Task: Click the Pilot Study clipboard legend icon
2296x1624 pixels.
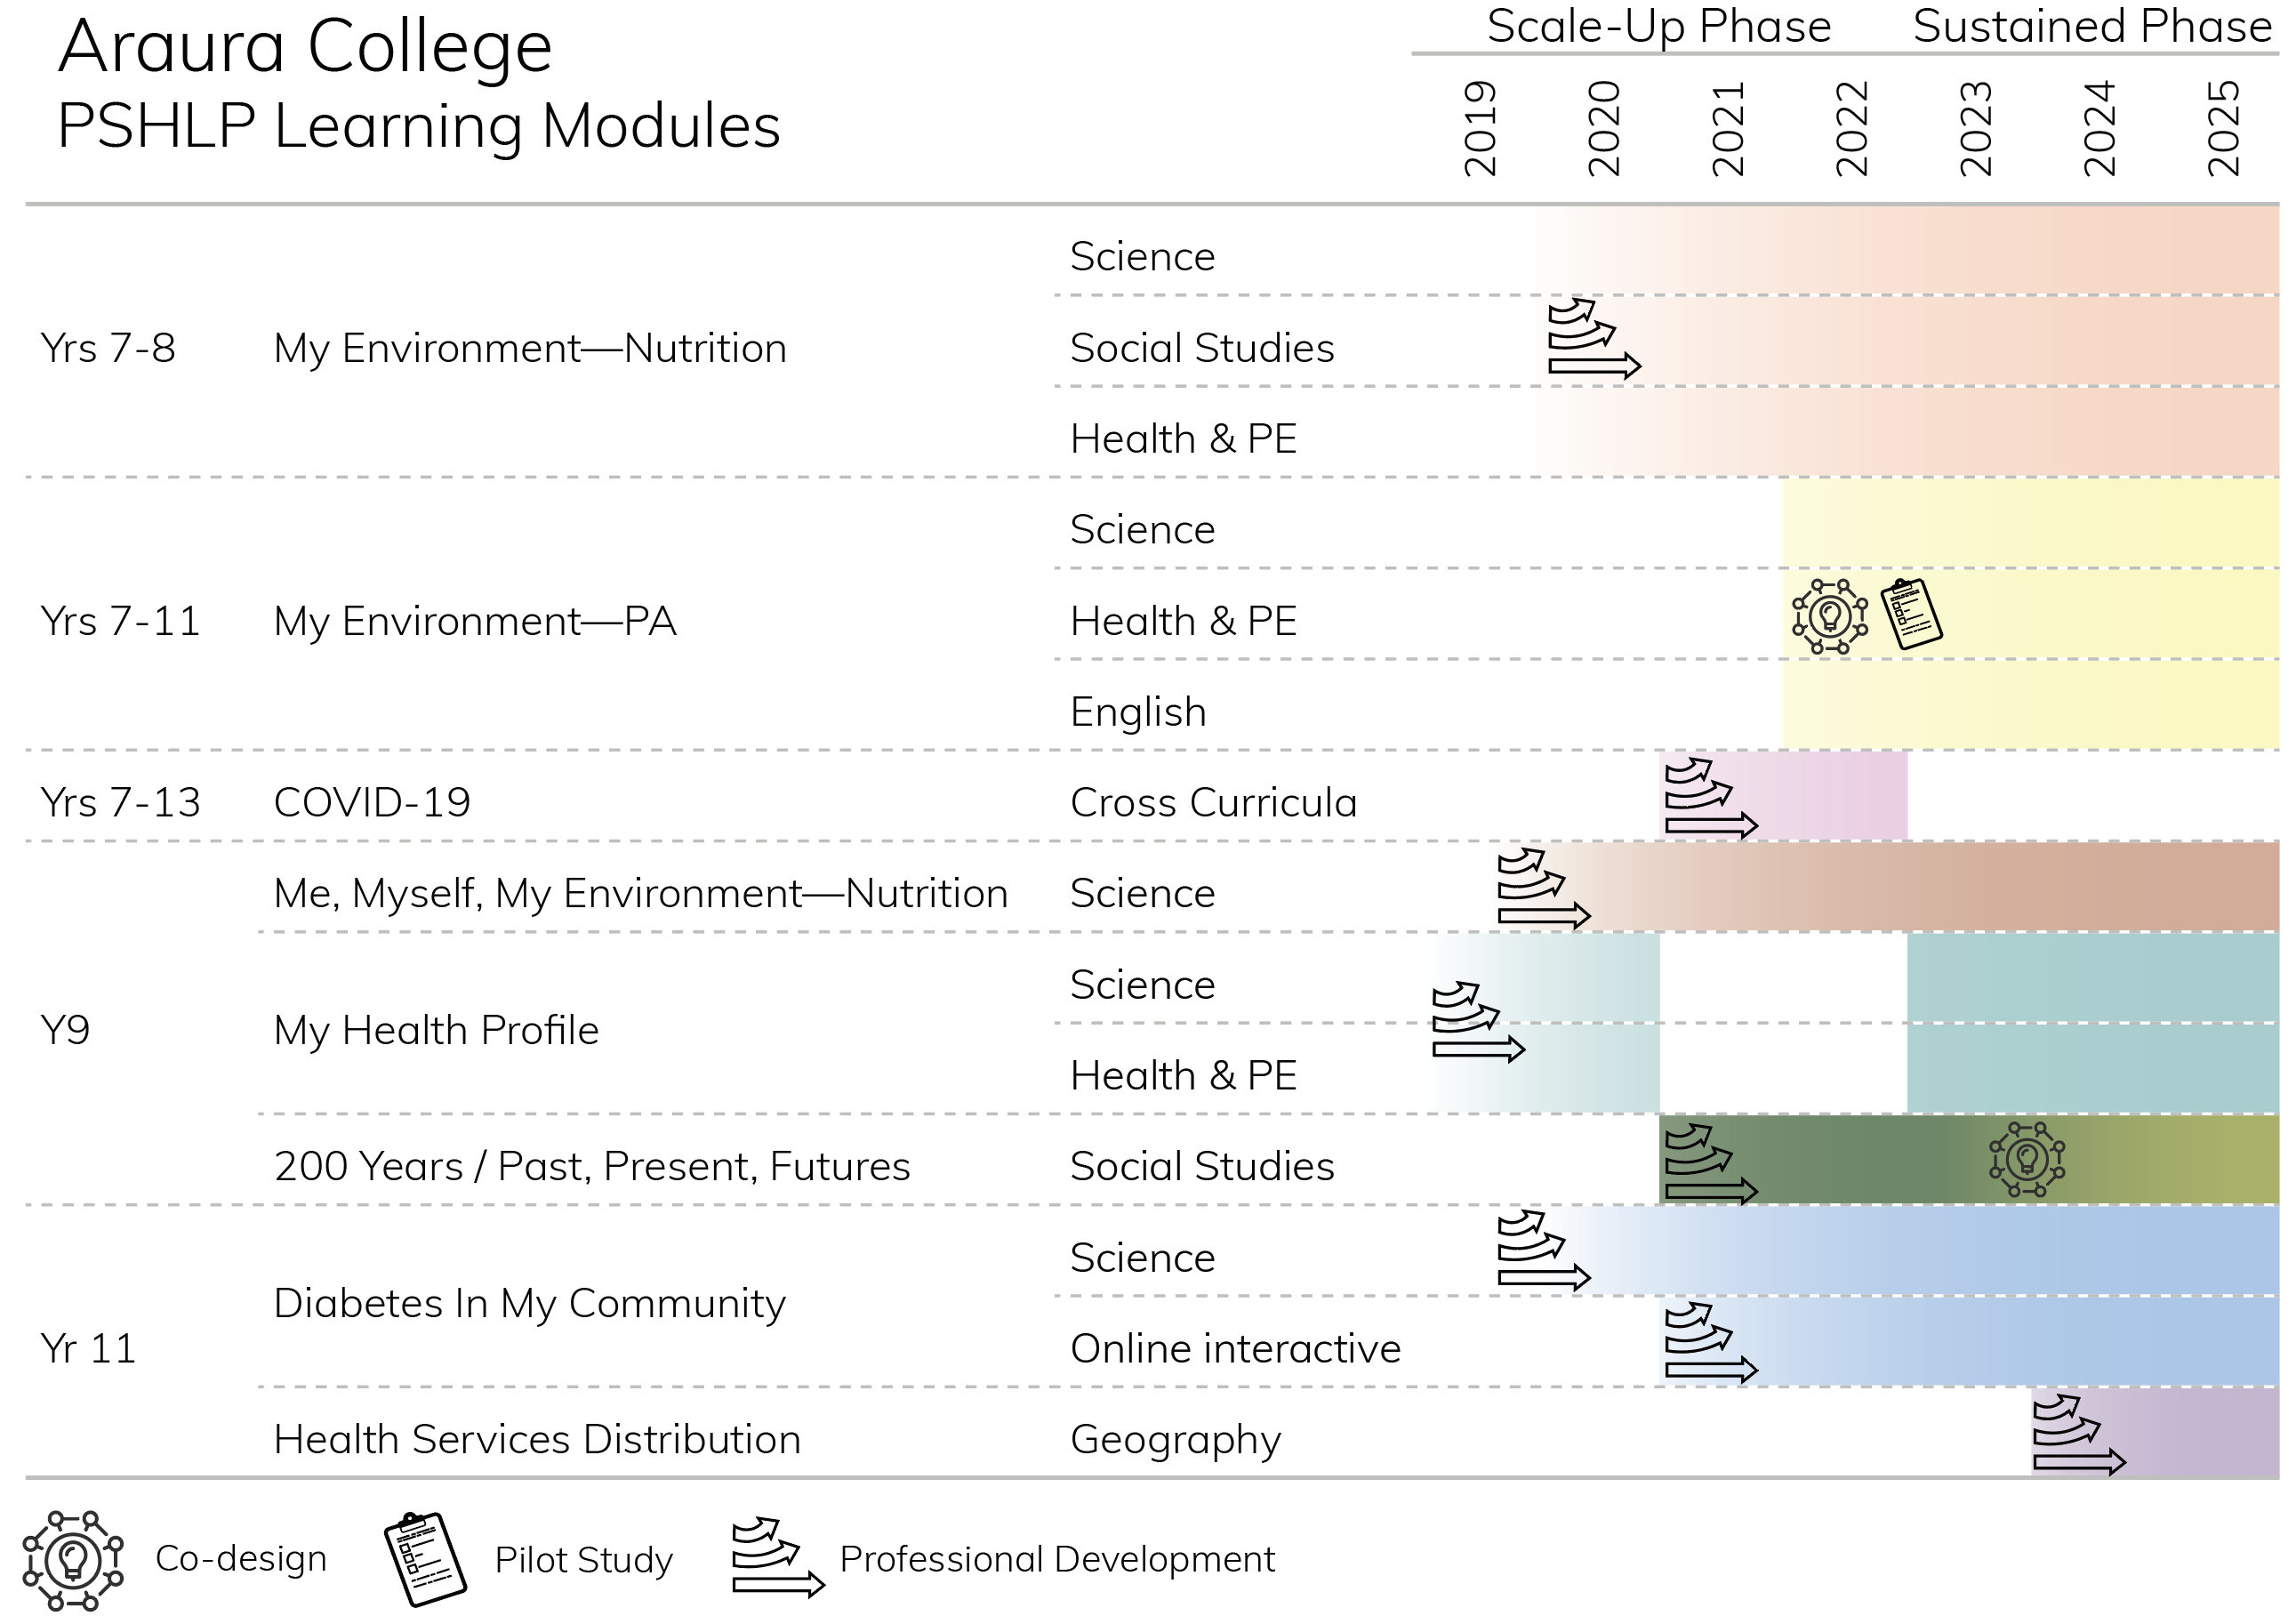Action: pos(425,1560)
